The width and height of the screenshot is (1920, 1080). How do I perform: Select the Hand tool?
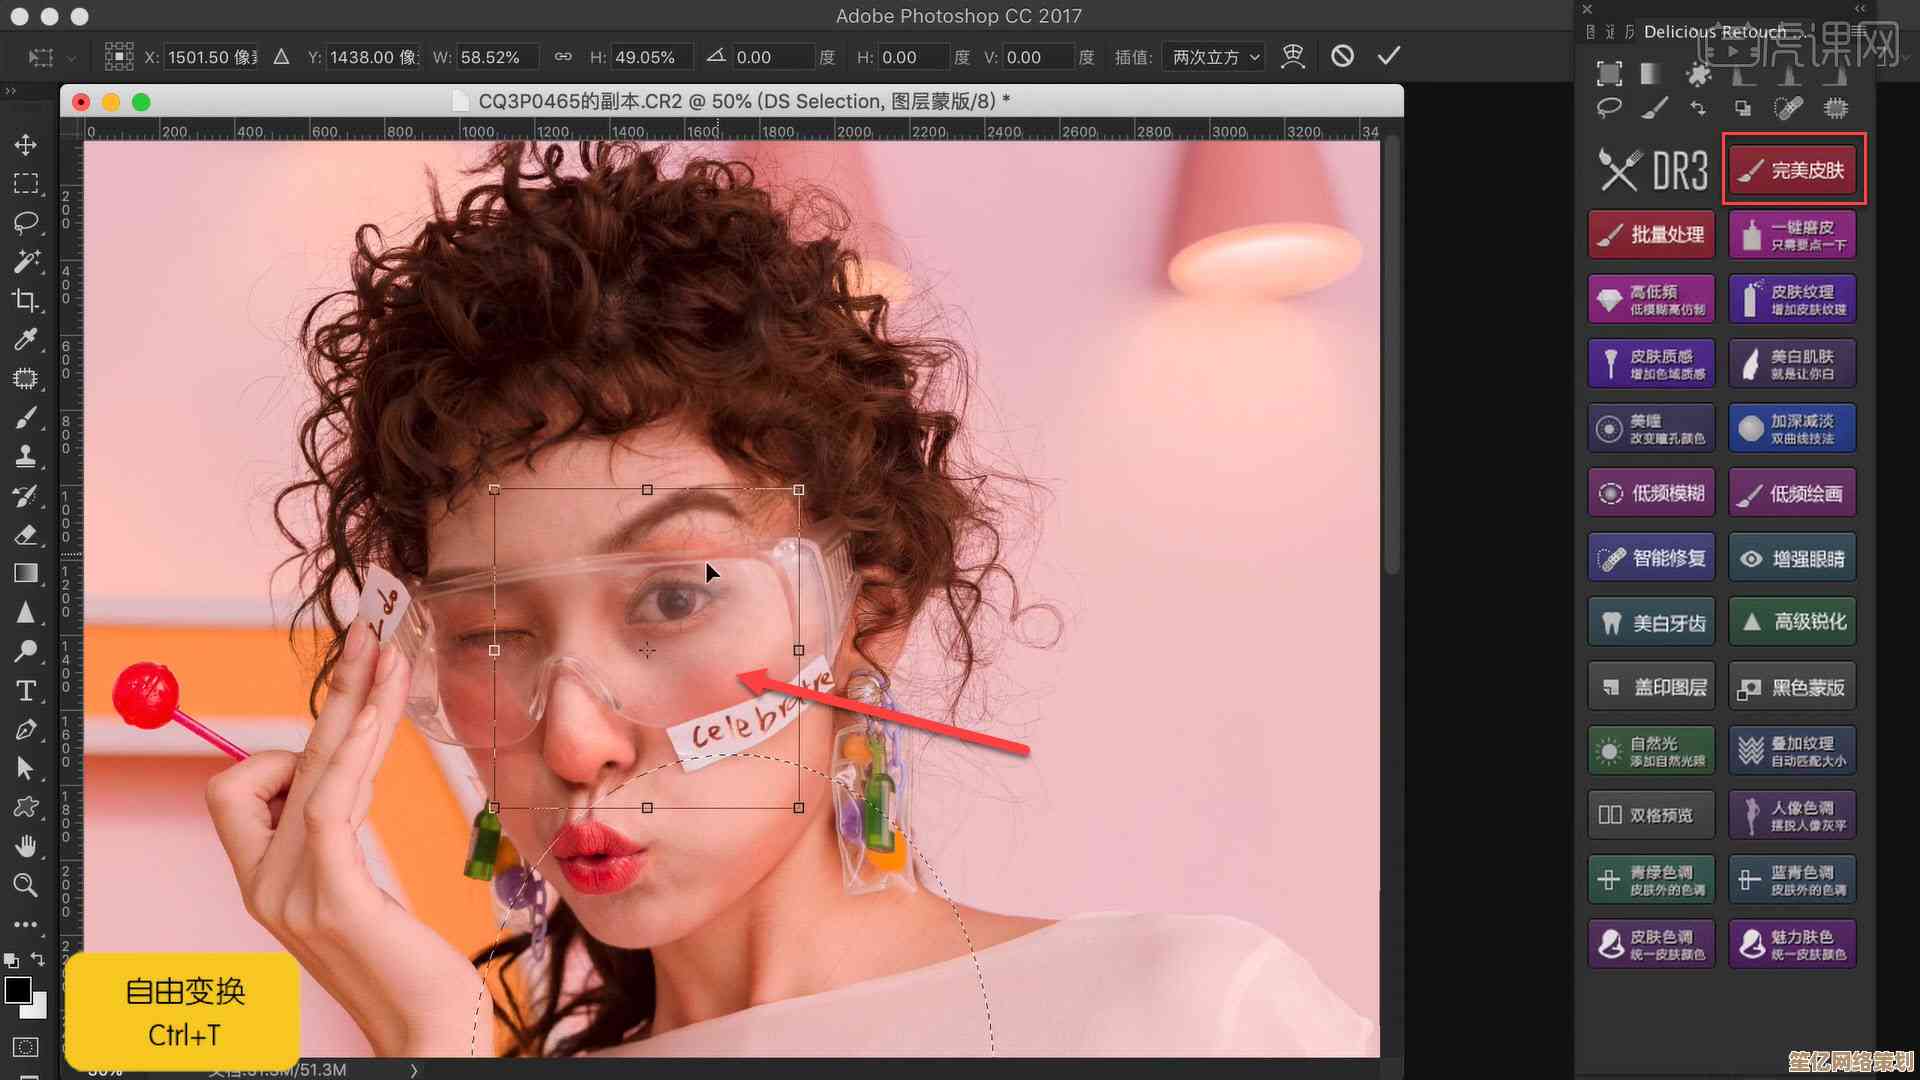click(x=26, y=847)
